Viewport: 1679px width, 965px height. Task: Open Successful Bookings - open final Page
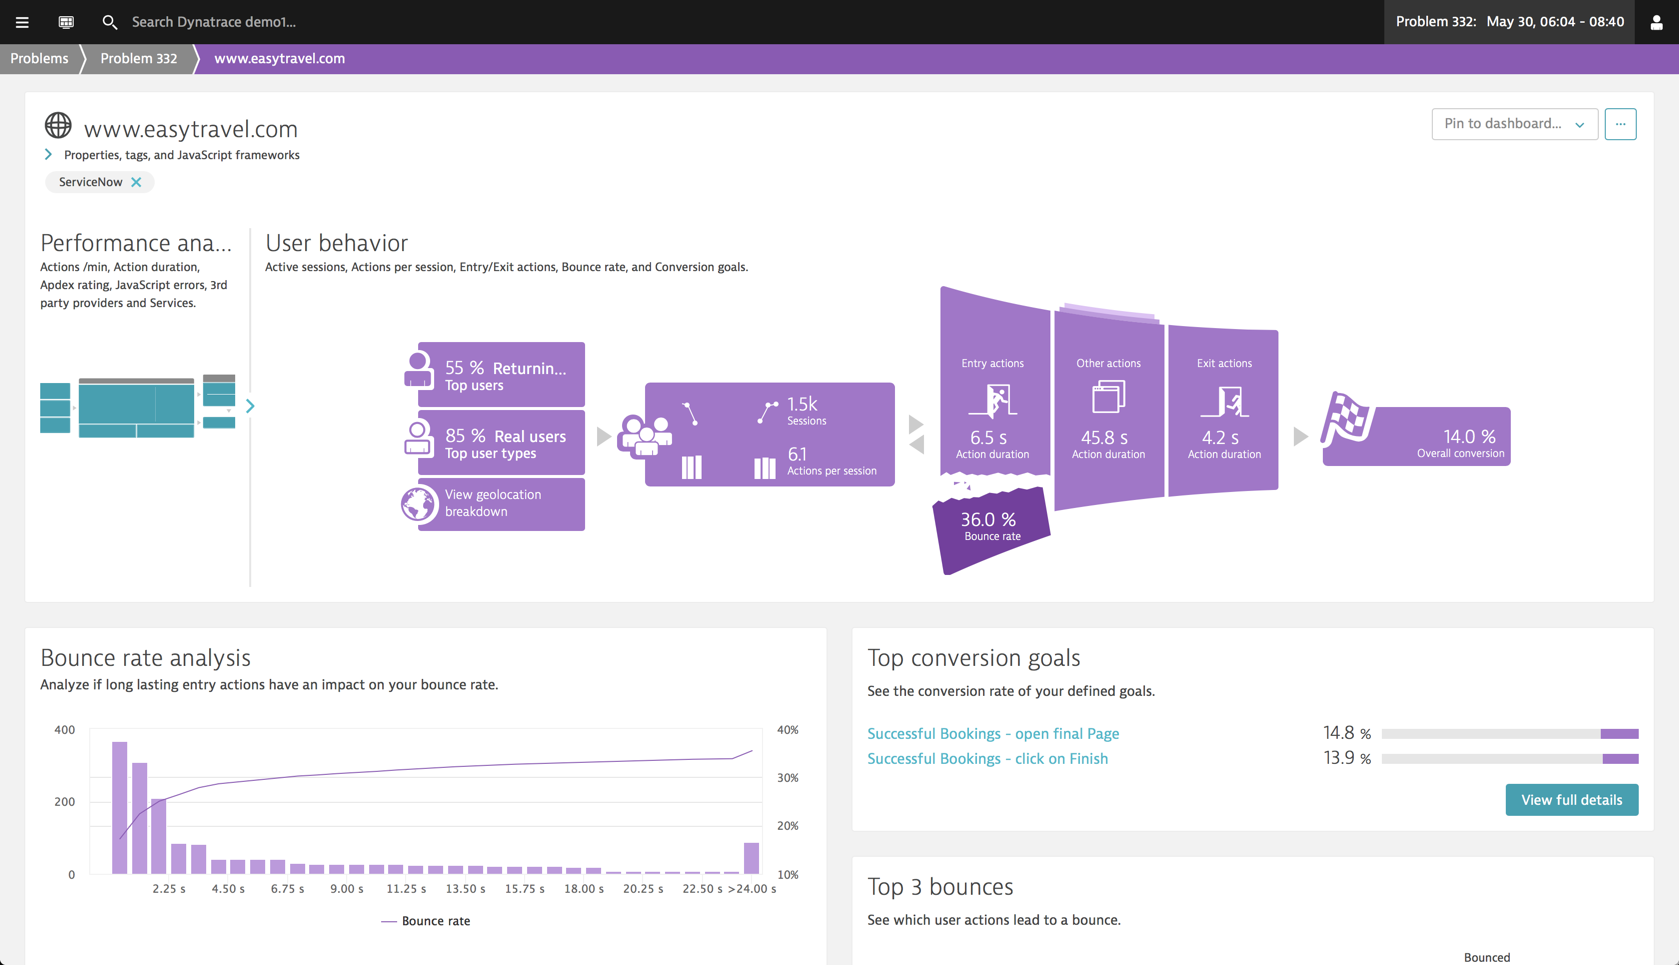(993, 734)
